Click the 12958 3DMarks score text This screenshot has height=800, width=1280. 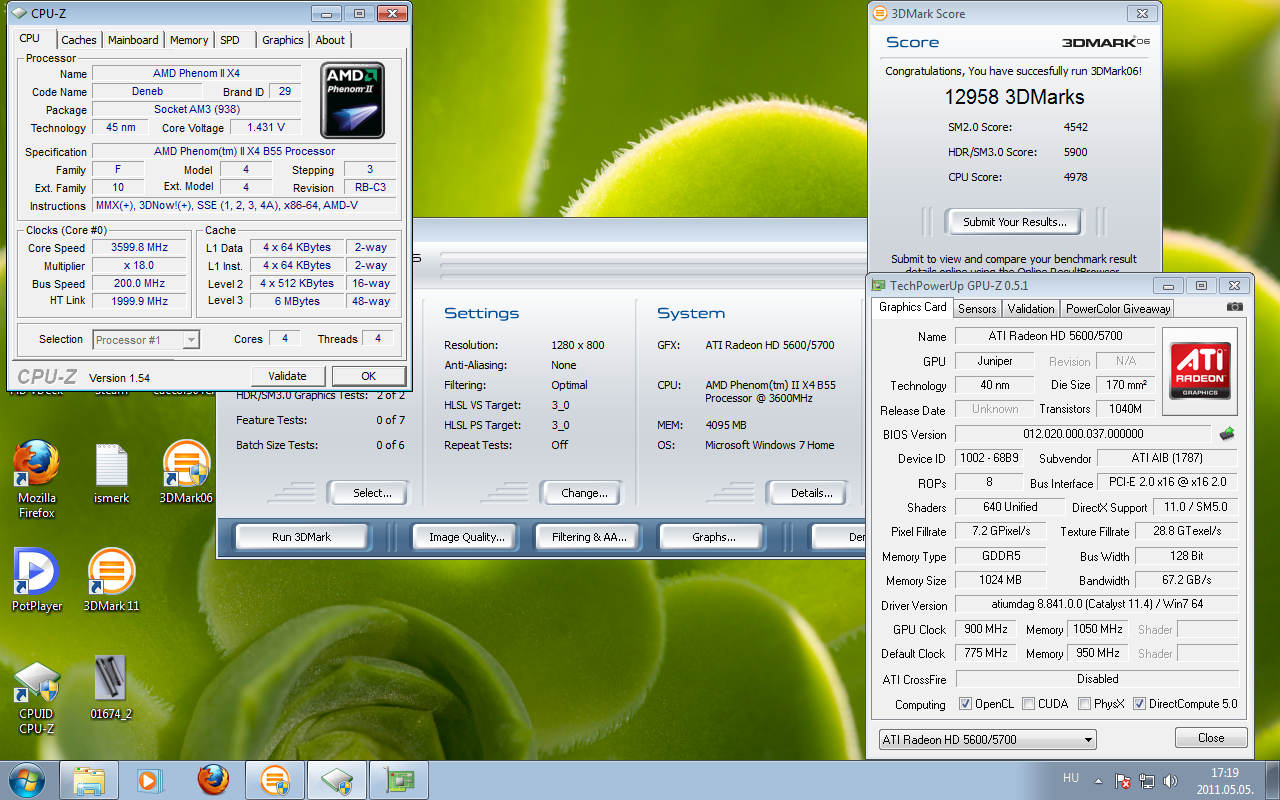[1014, 97]
